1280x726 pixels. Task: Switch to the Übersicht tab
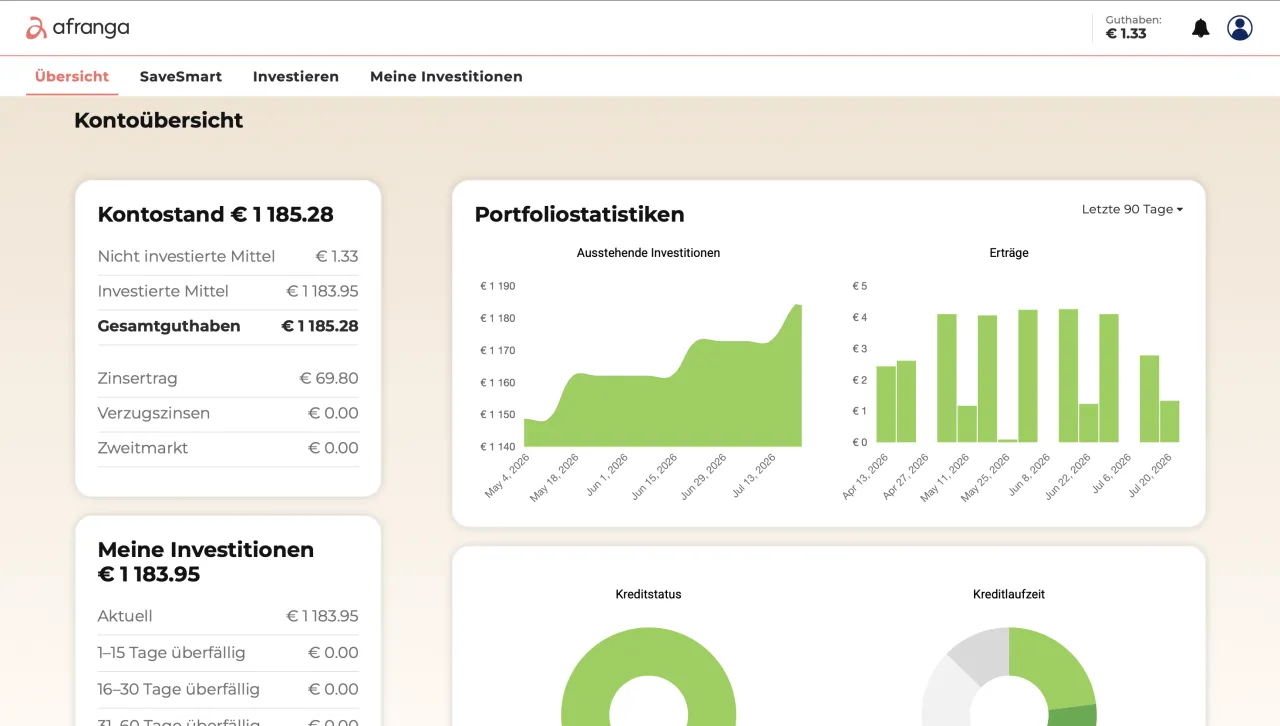click(x=72, y=76)
